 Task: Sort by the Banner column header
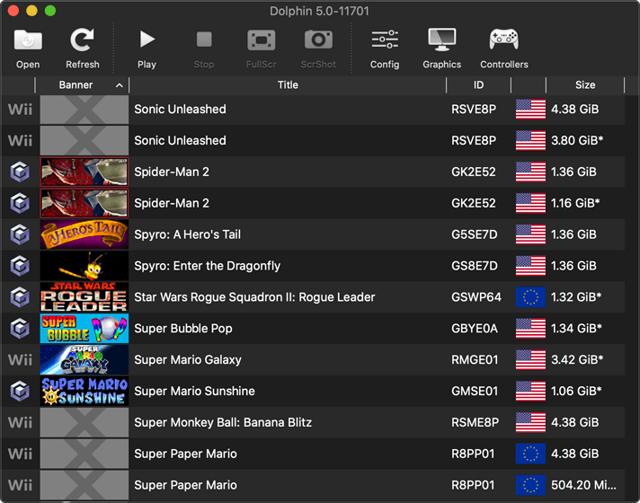(x=82, y=85)
